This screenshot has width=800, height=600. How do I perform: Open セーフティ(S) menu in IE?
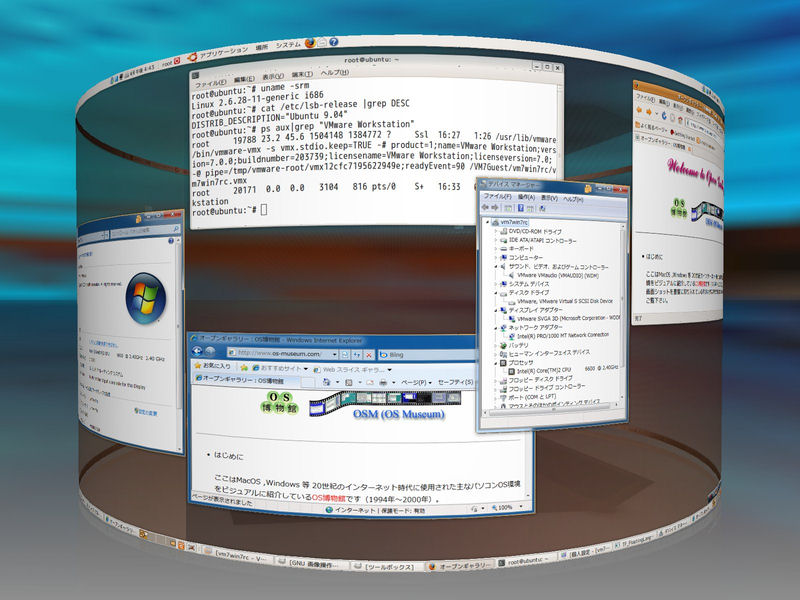[455, 382]
